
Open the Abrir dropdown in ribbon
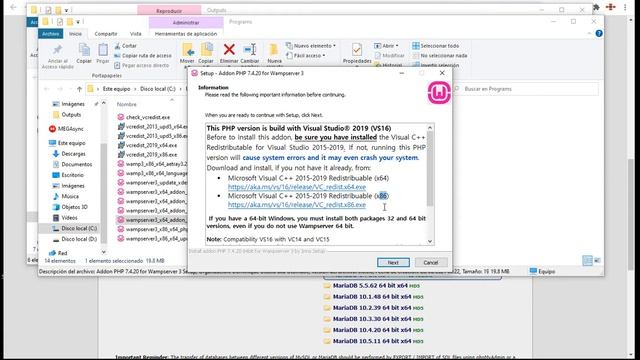(386, 46)
